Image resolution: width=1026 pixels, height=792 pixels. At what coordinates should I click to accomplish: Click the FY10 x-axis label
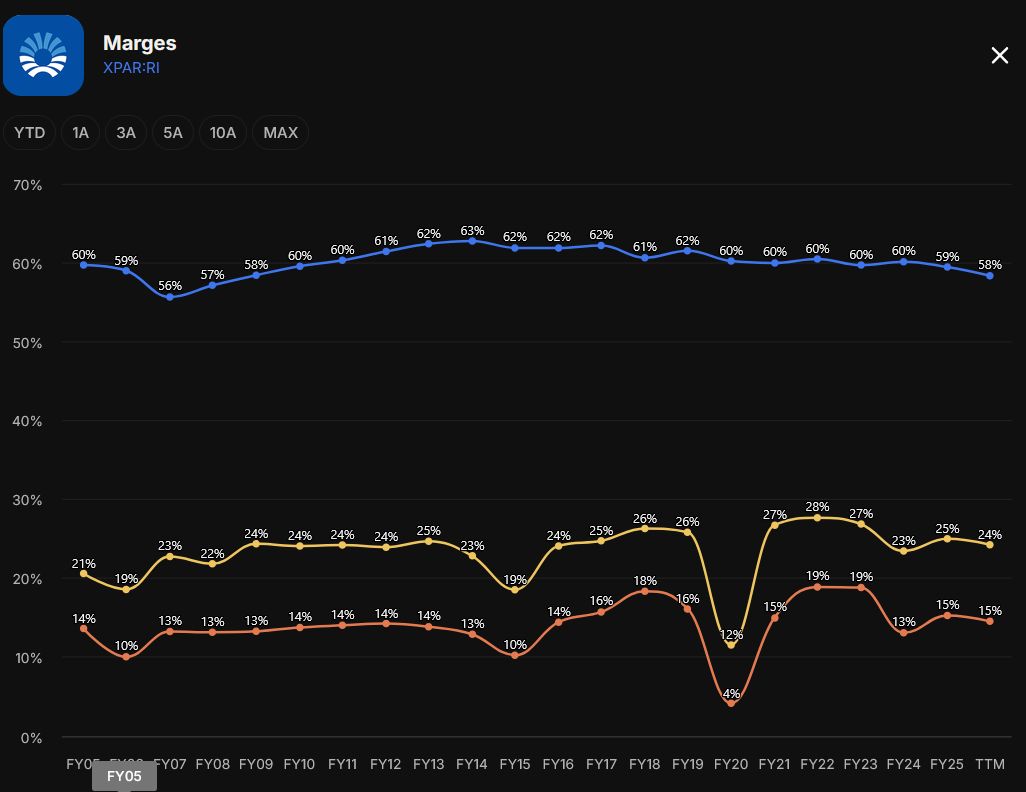pos(299,764)
